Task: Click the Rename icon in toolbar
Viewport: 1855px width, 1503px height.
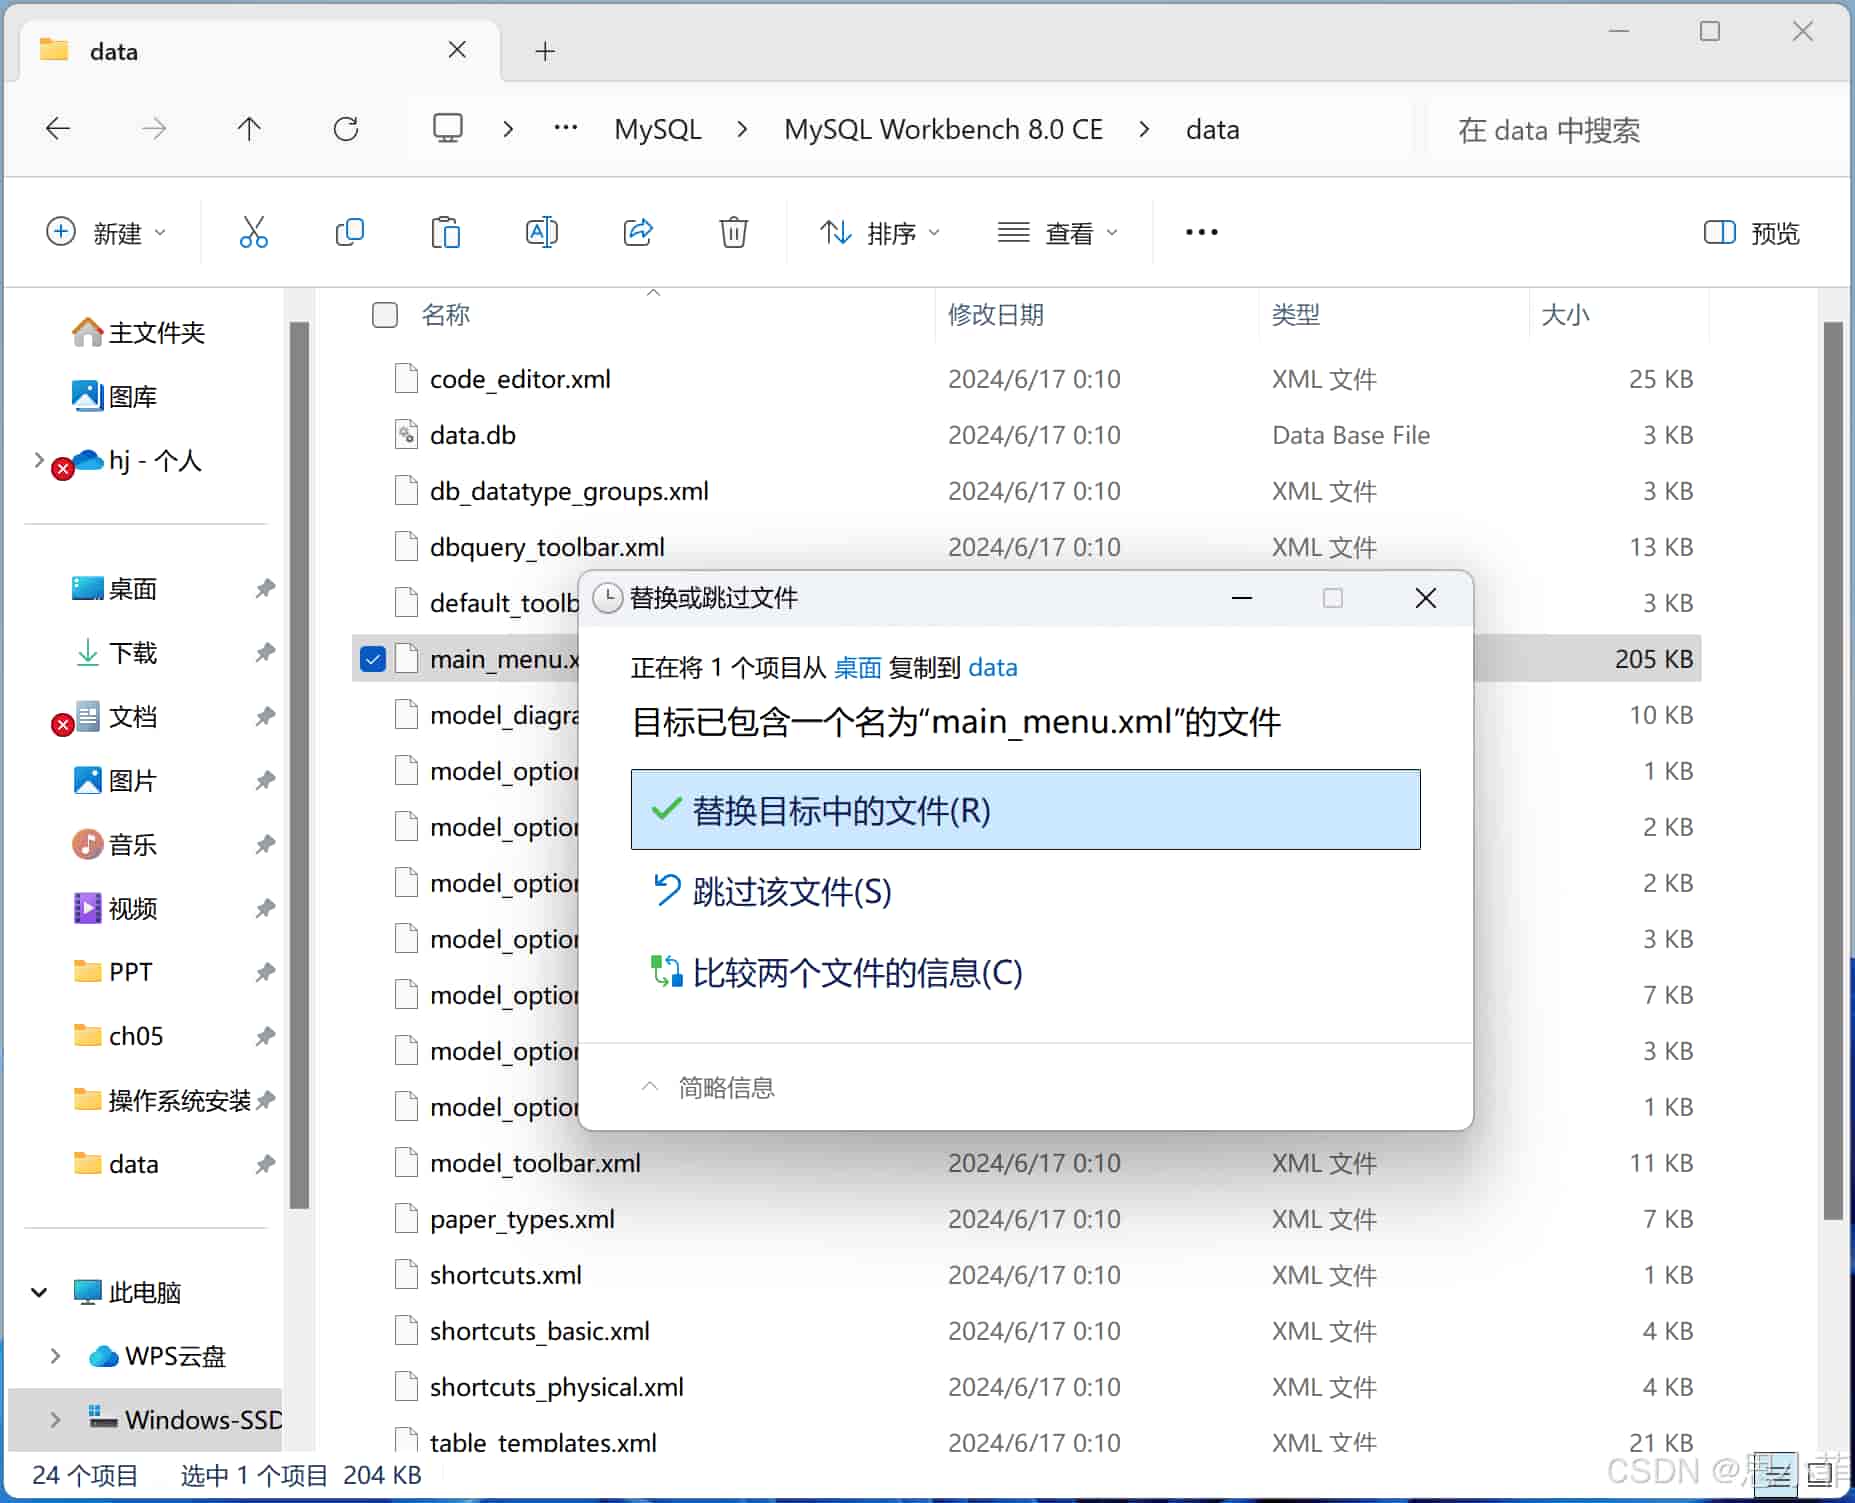Action: (x=541, y=232)
